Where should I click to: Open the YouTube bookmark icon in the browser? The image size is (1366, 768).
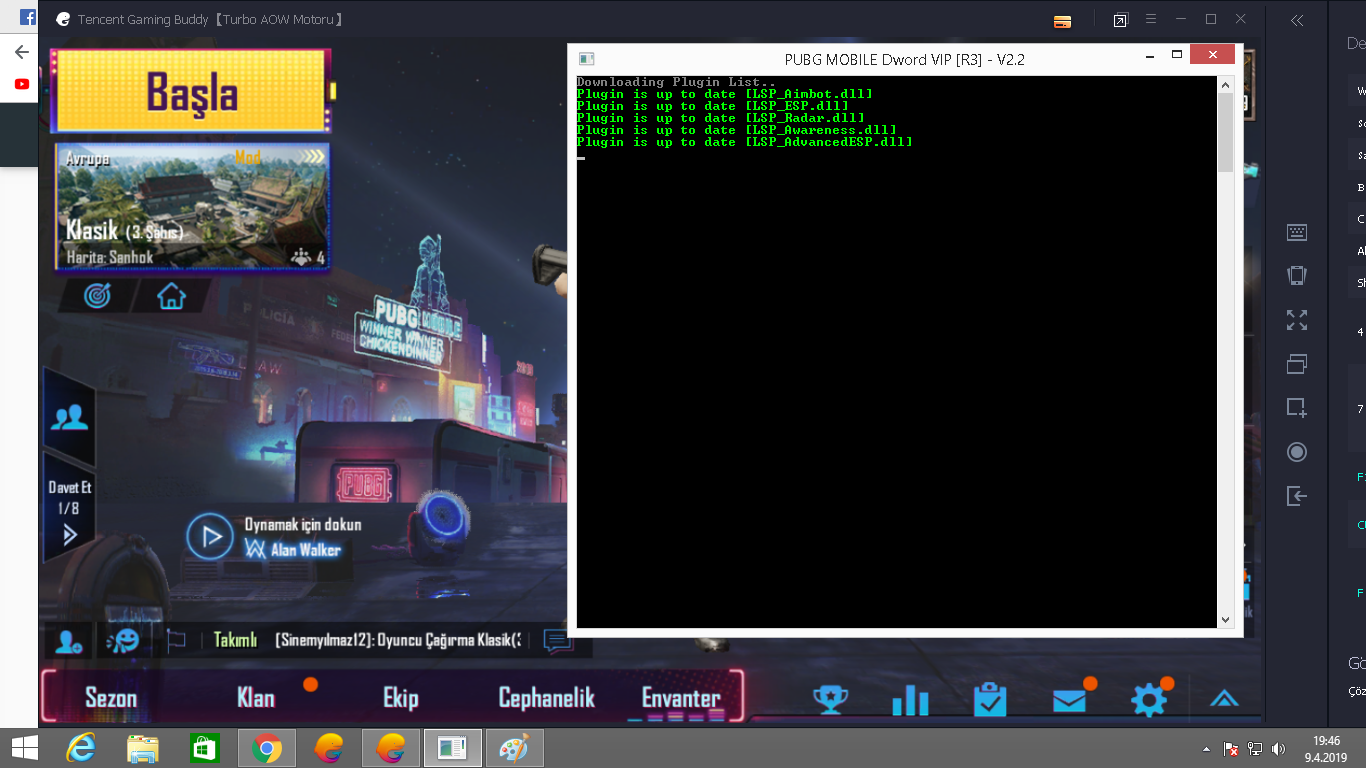click(22, 84)
